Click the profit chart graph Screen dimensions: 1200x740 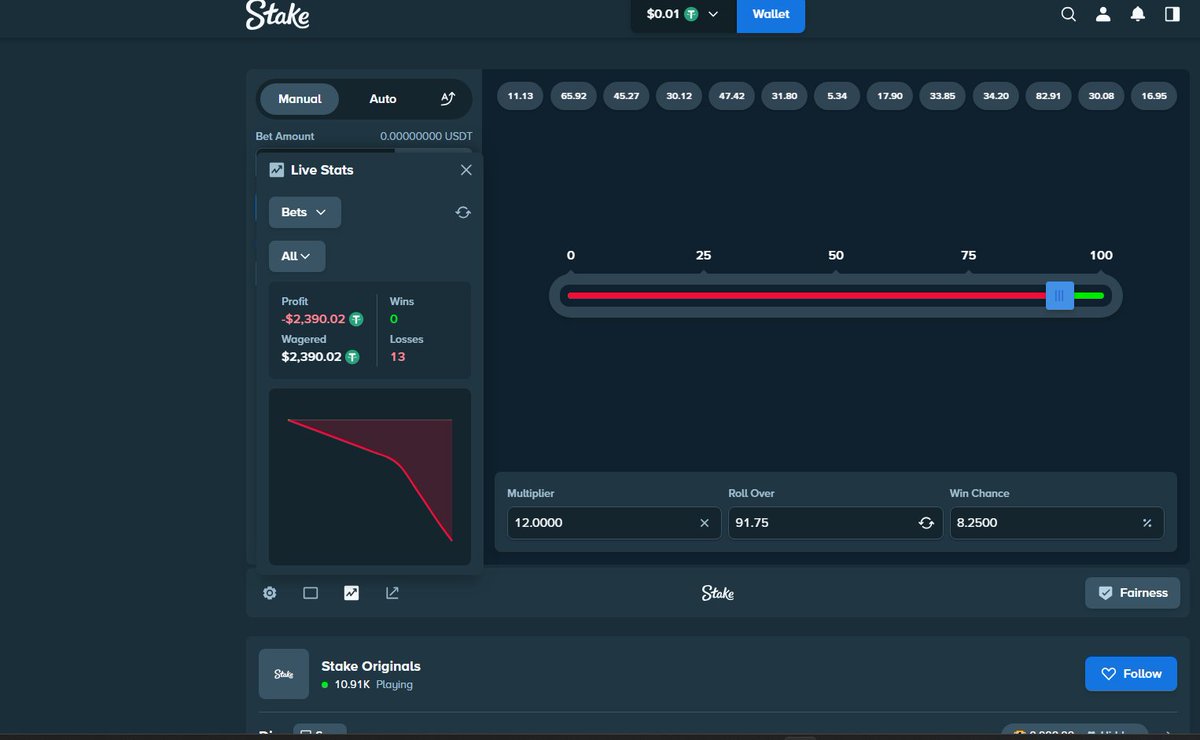370,477
